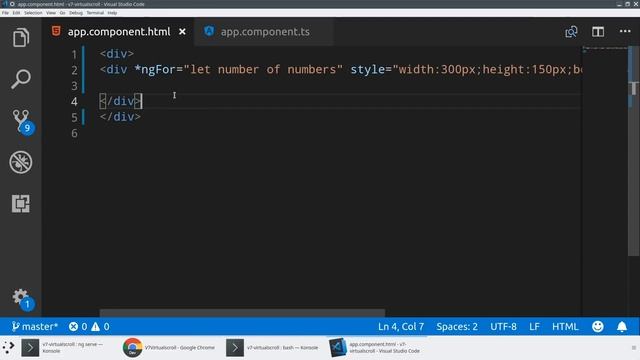This screenshot has height=360, width=640.
Task: Open the application launcher in taskbar
Action: [x=8, y=347]
